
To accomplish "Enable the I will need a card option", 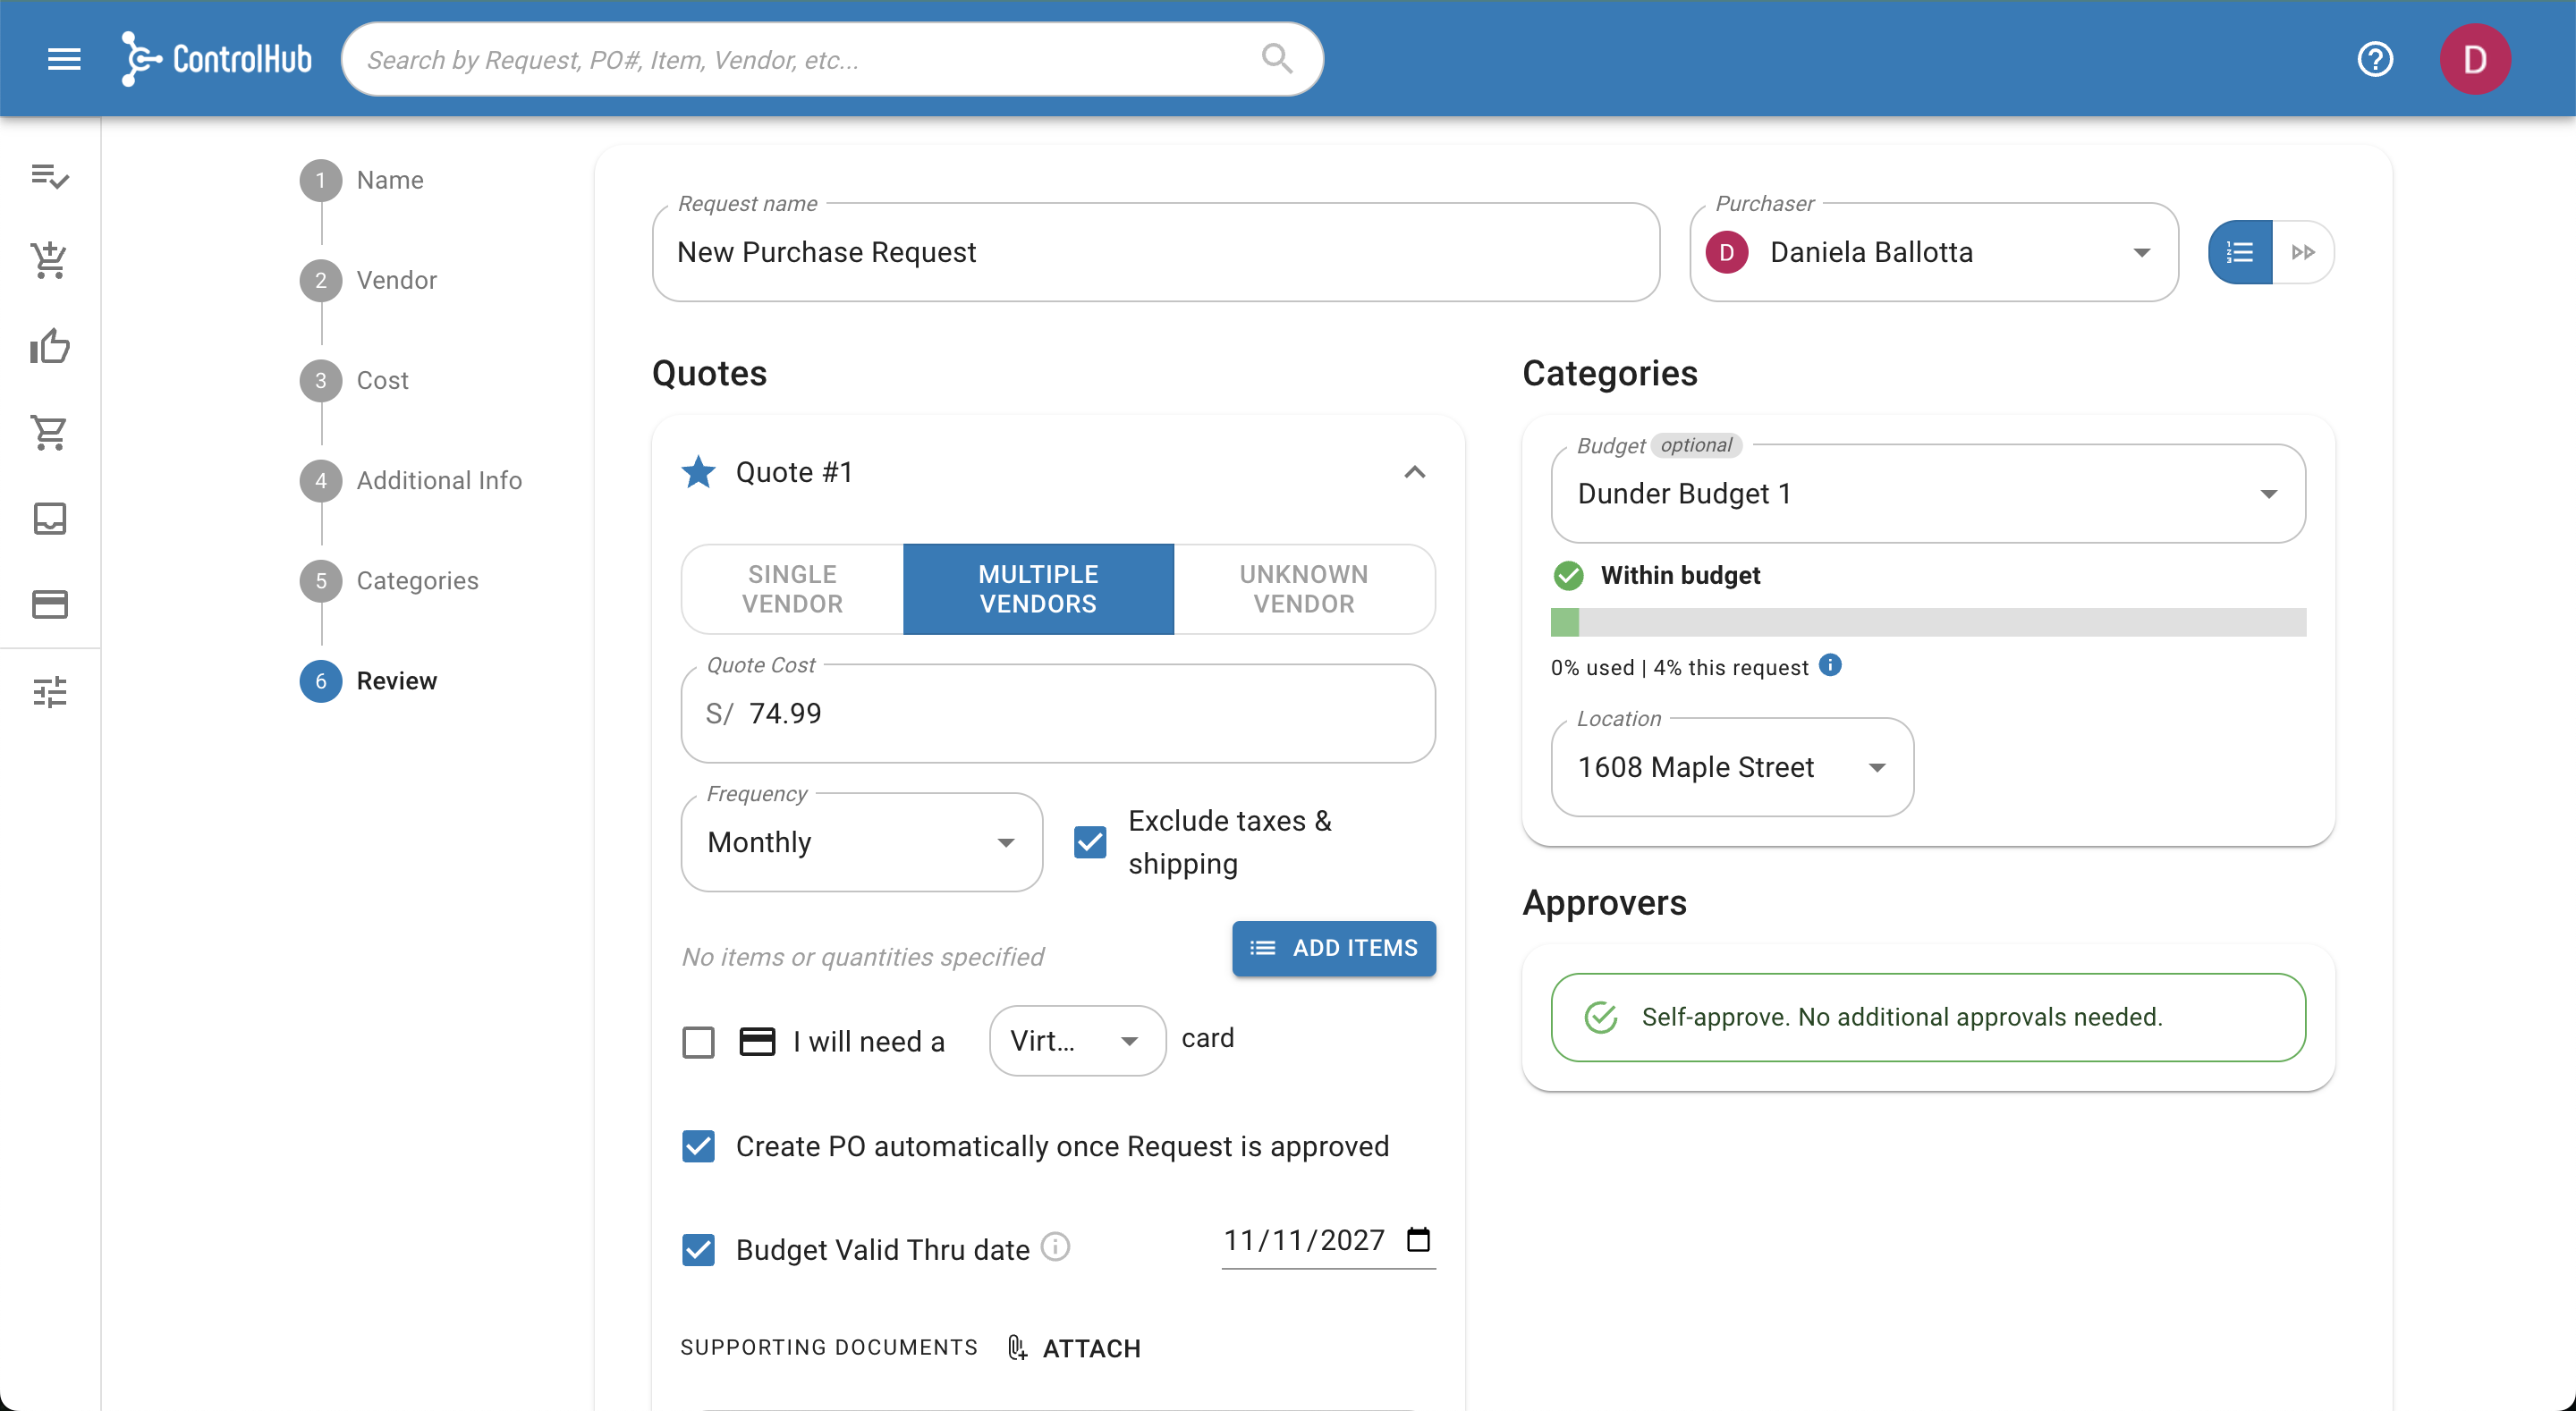I will pos(698,1041).
